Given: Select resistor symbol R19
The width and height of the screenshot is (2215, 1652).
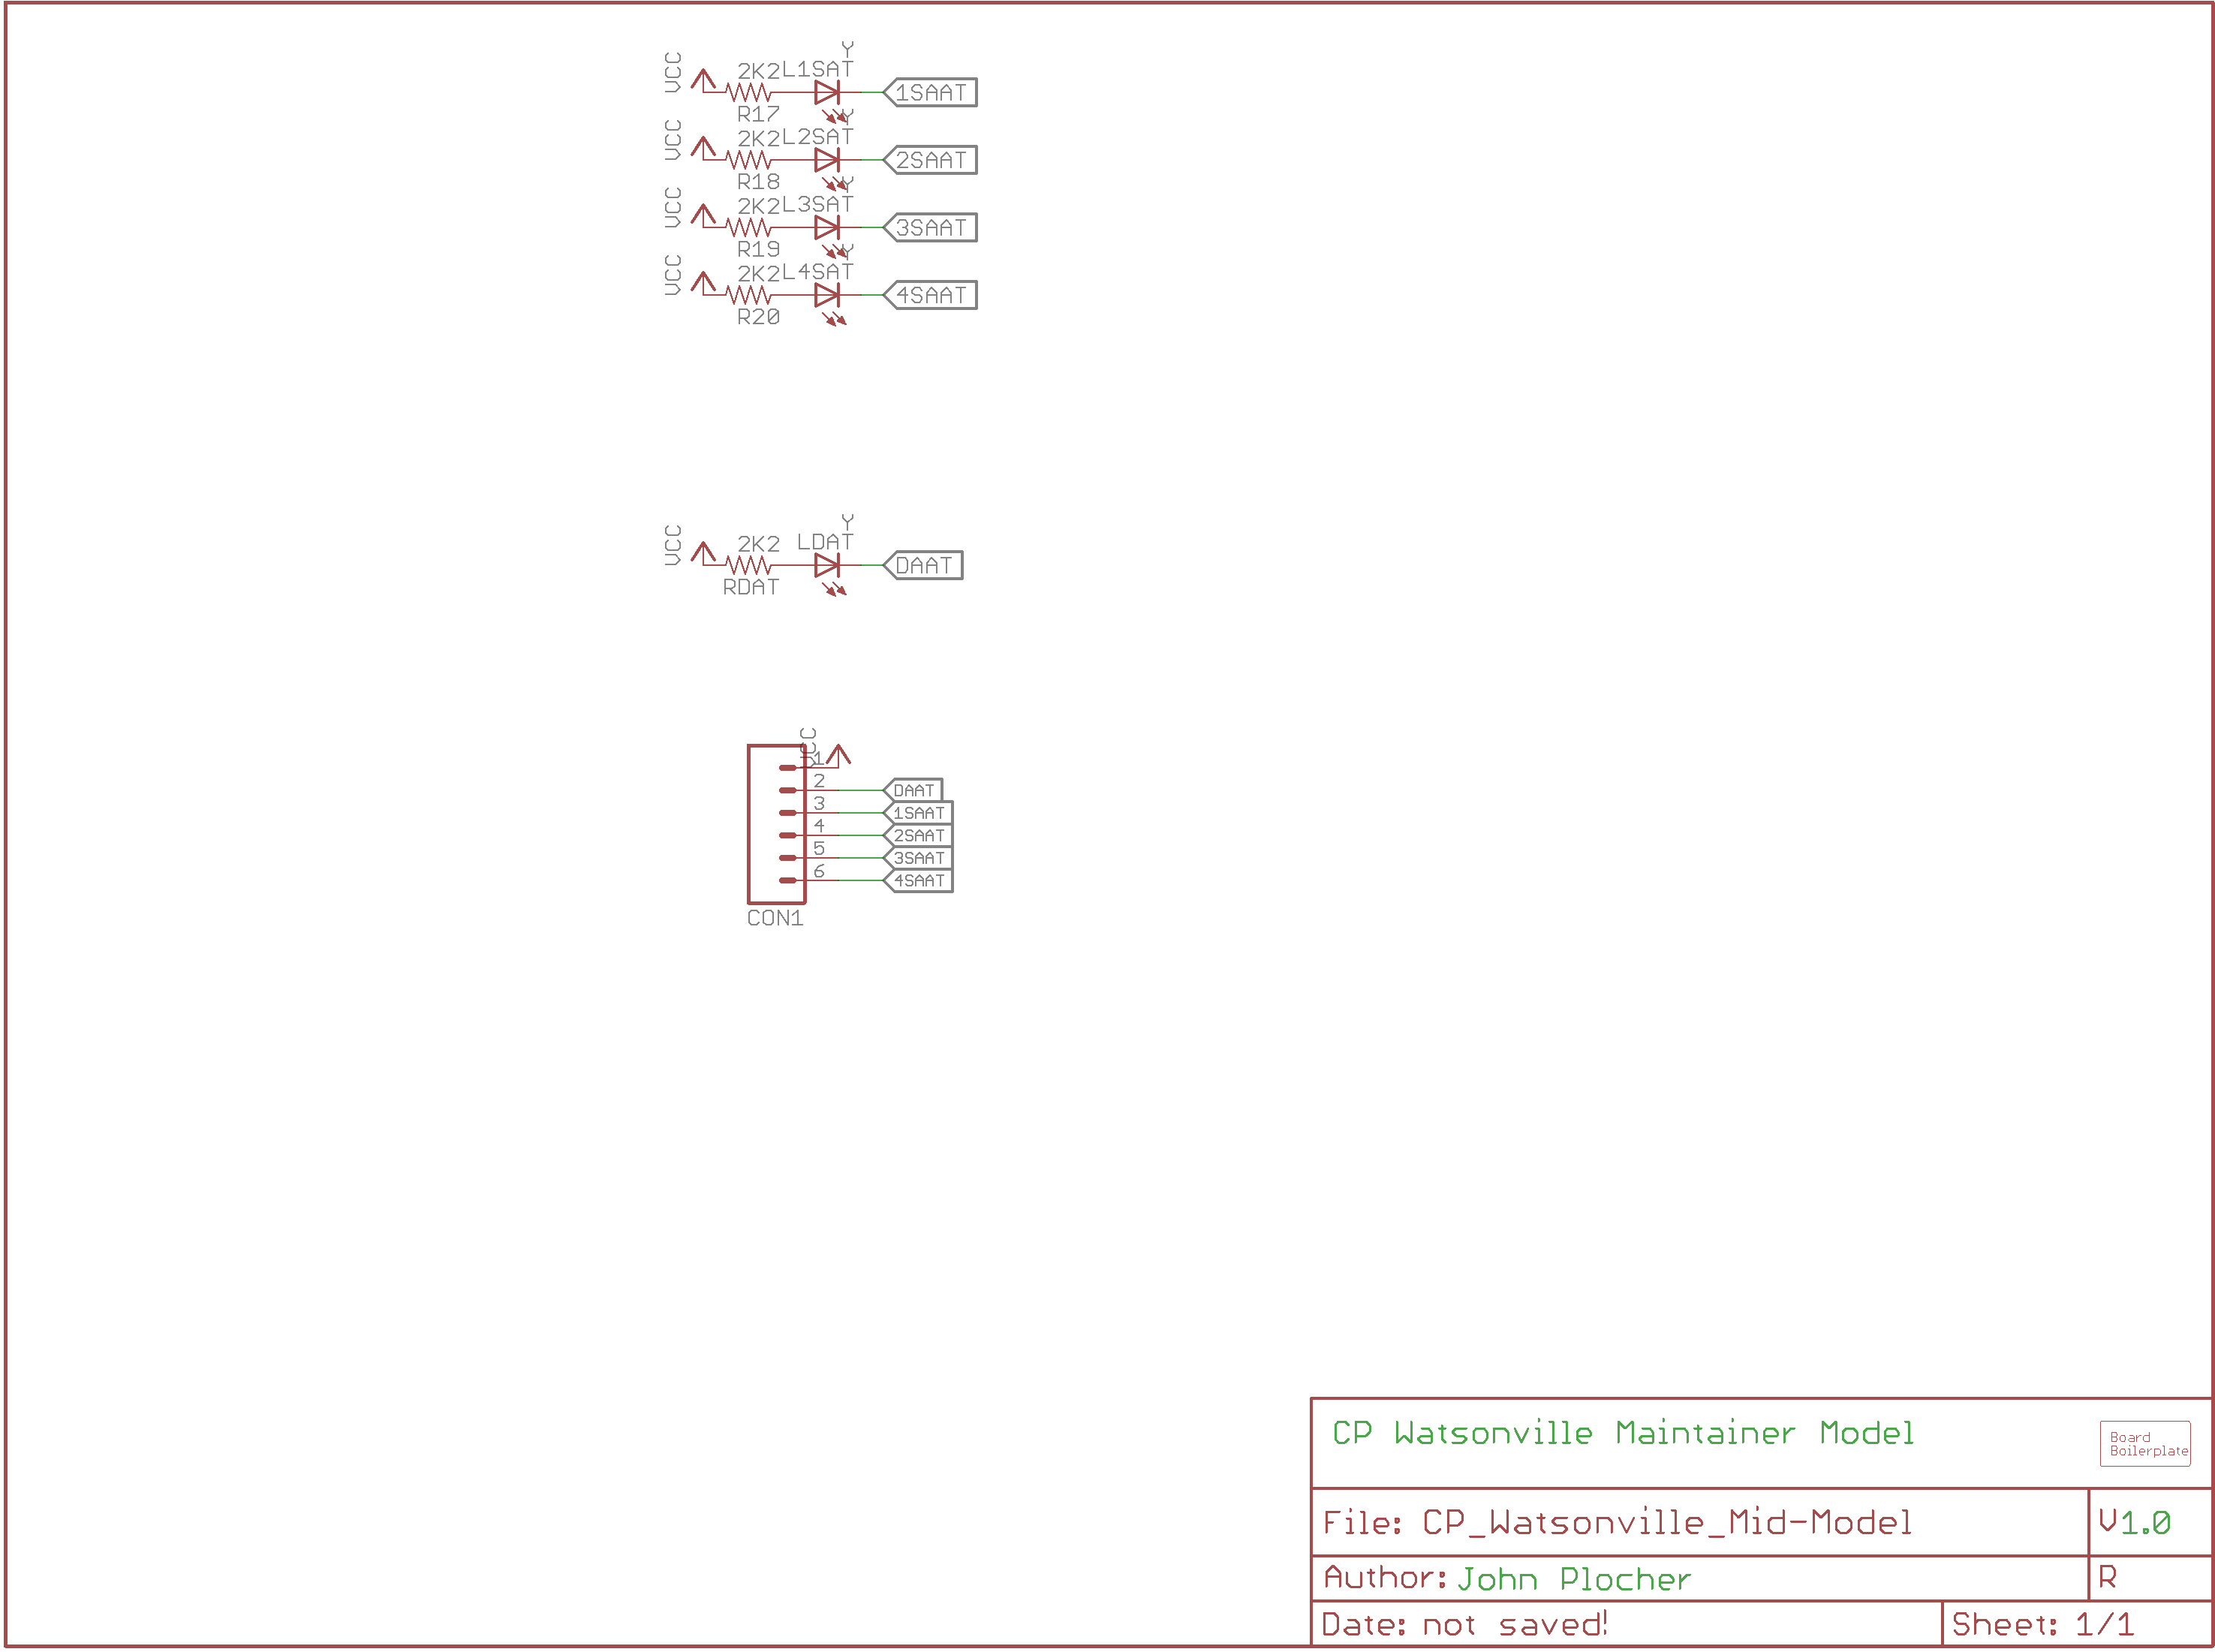Looking at the screenshot, I should (749, 228).
